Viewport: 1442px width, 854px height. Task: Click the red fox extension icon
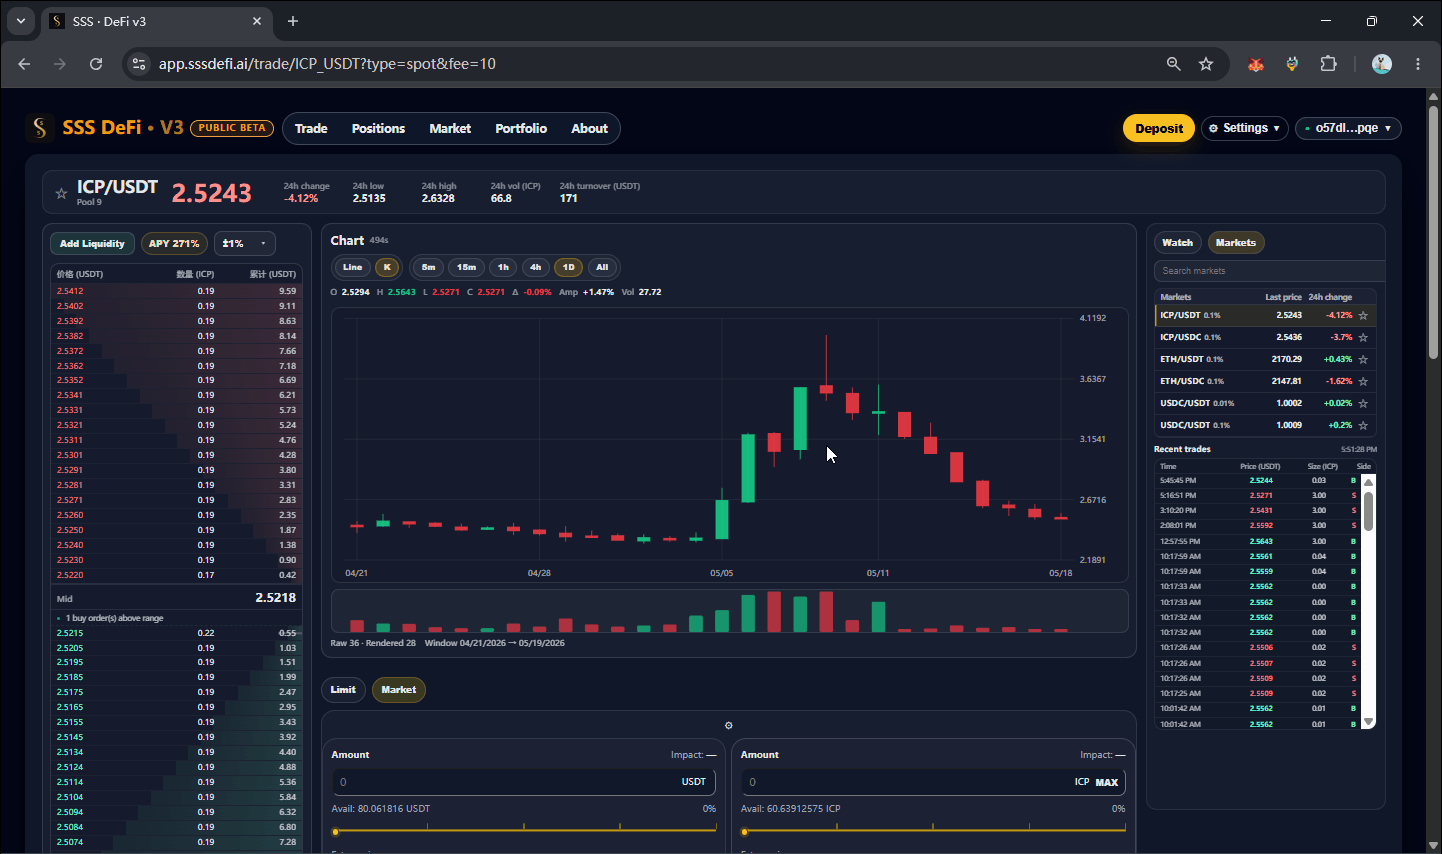coord(1256,64)
